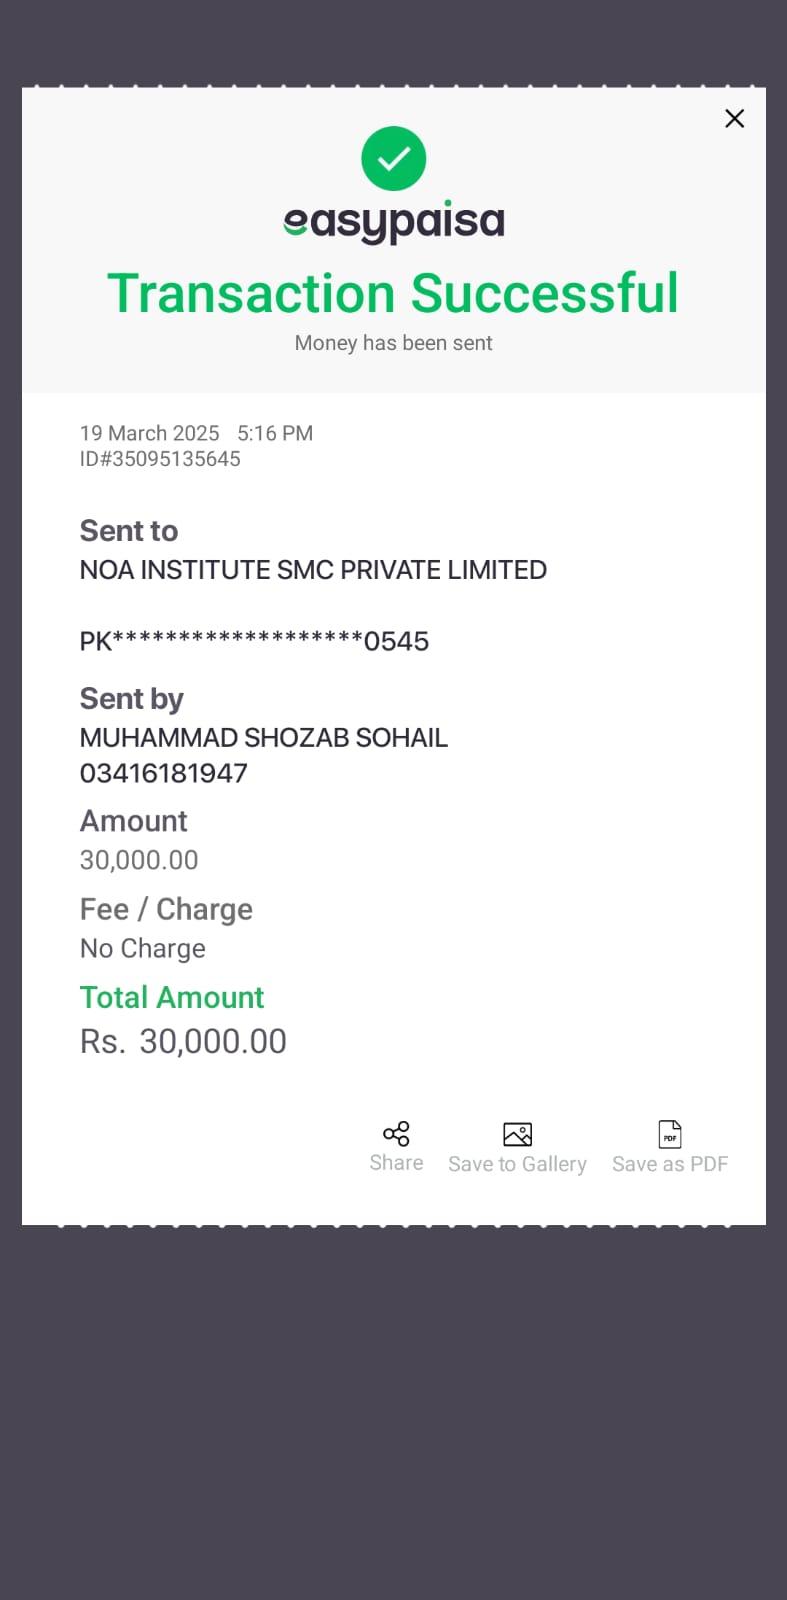Click the sender phone number 03416181947

click(164, 773)
